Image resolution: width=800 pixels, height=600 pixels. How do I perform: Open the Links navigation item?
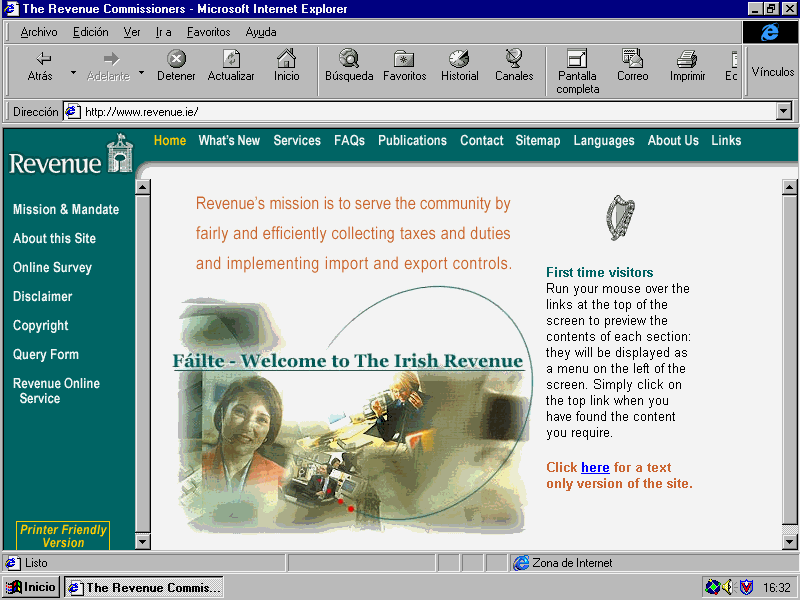[726, 140]
